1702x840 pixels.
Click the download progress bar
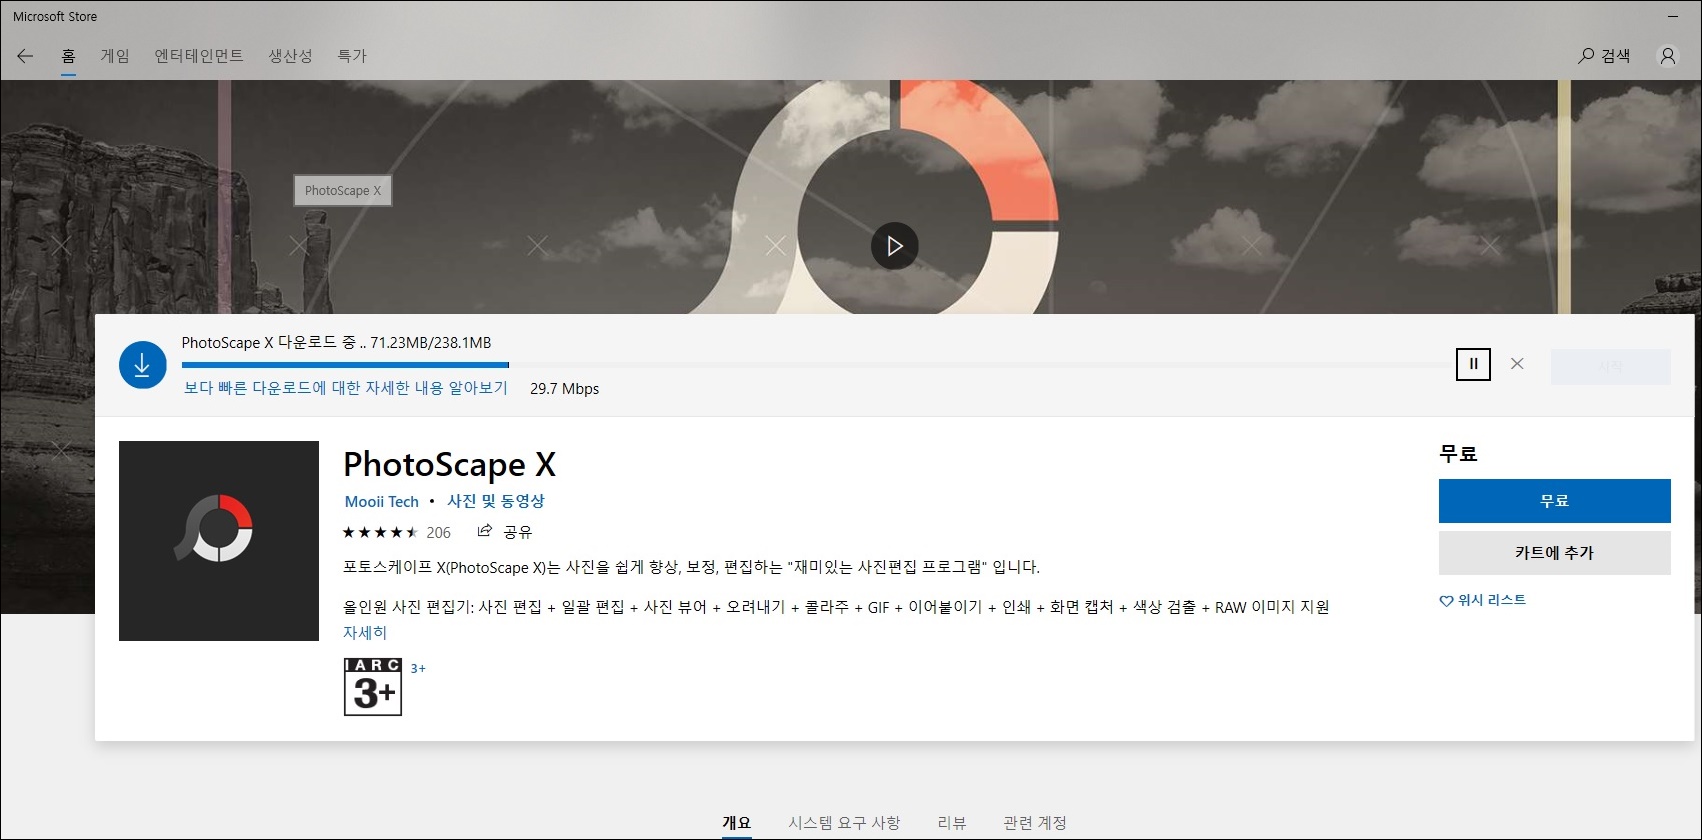point(818,365)
